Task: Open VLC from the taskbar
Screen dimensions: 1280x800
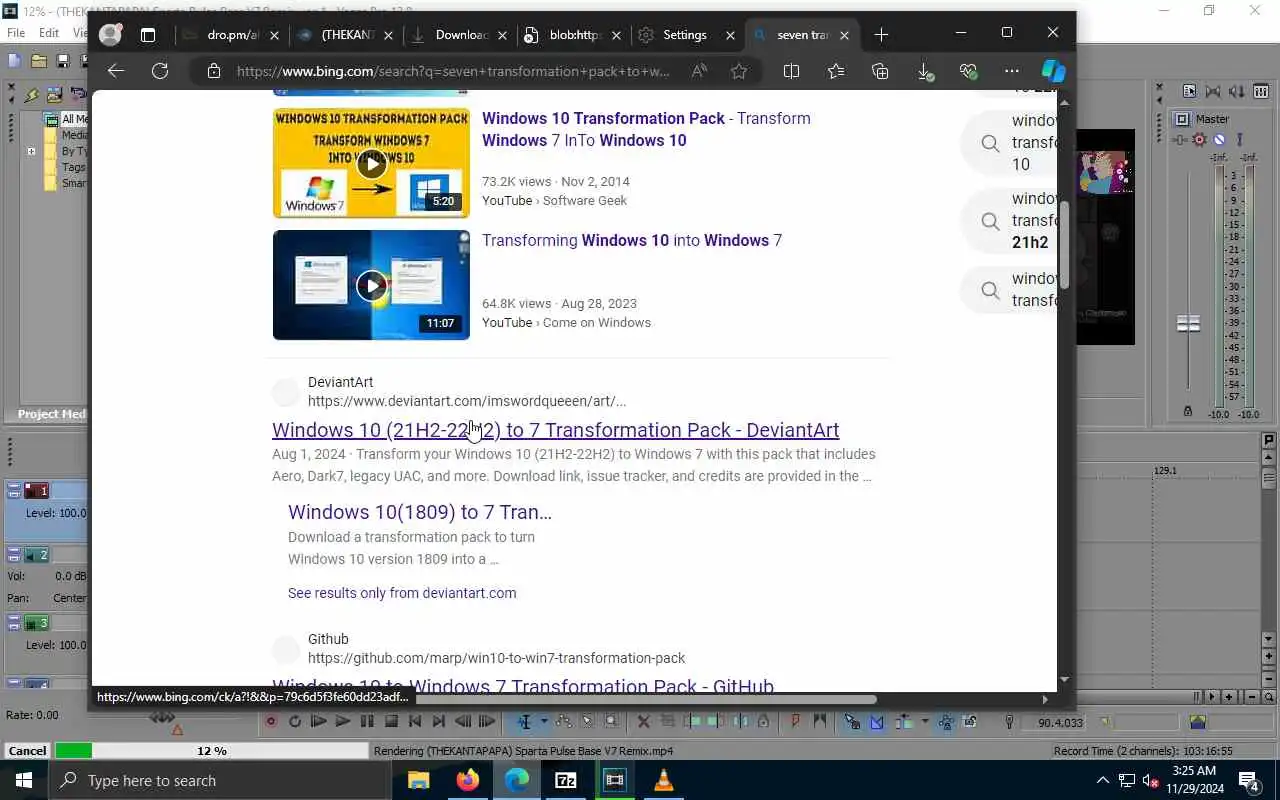Action: pos(663,781)
